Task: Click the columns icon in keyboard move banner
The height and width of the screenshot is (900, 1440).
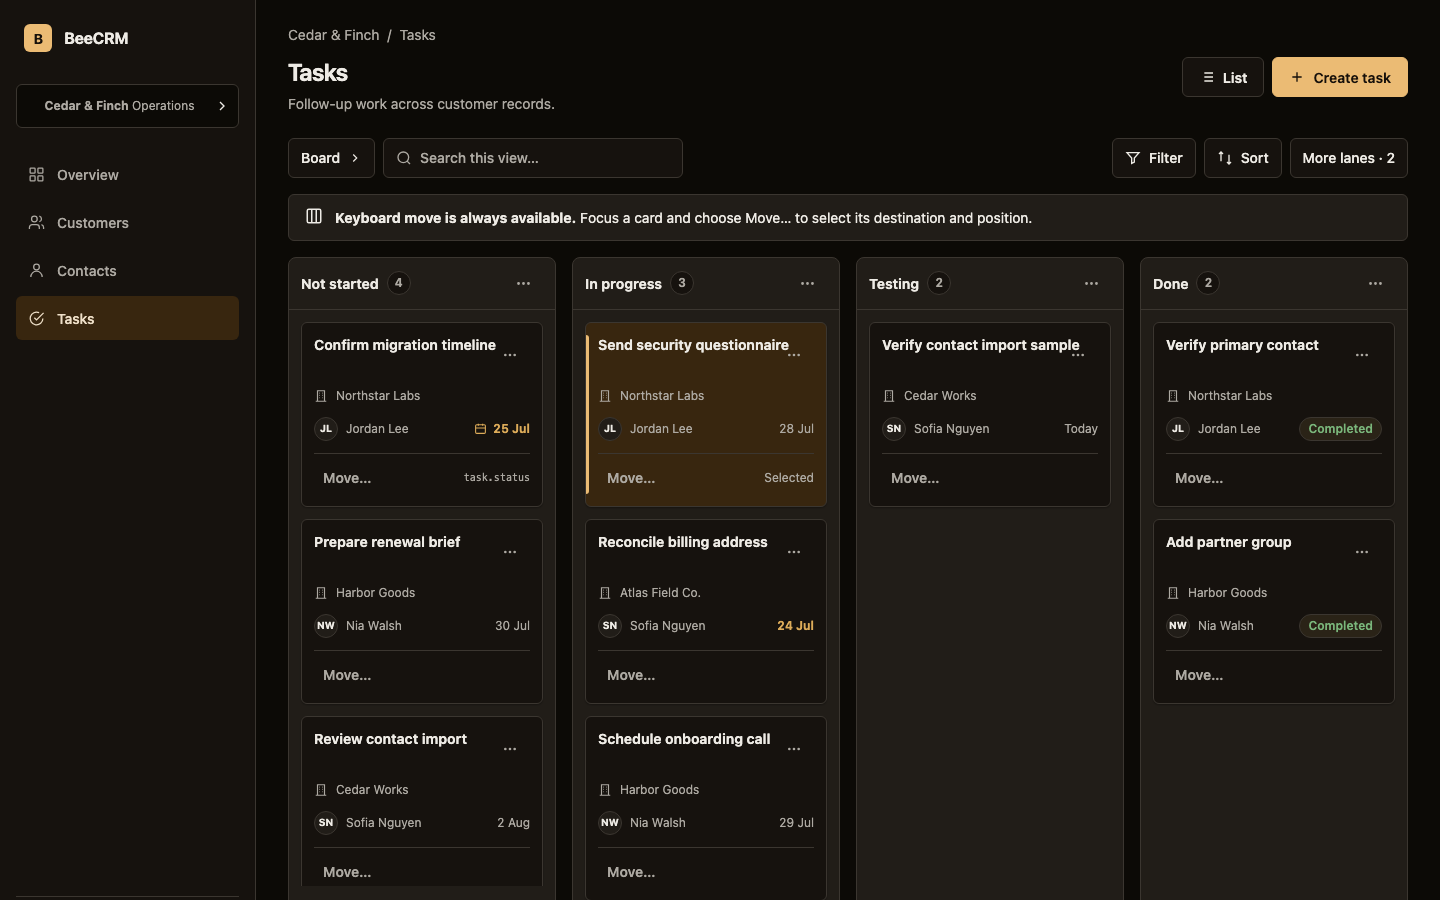Action: point(314,216)
